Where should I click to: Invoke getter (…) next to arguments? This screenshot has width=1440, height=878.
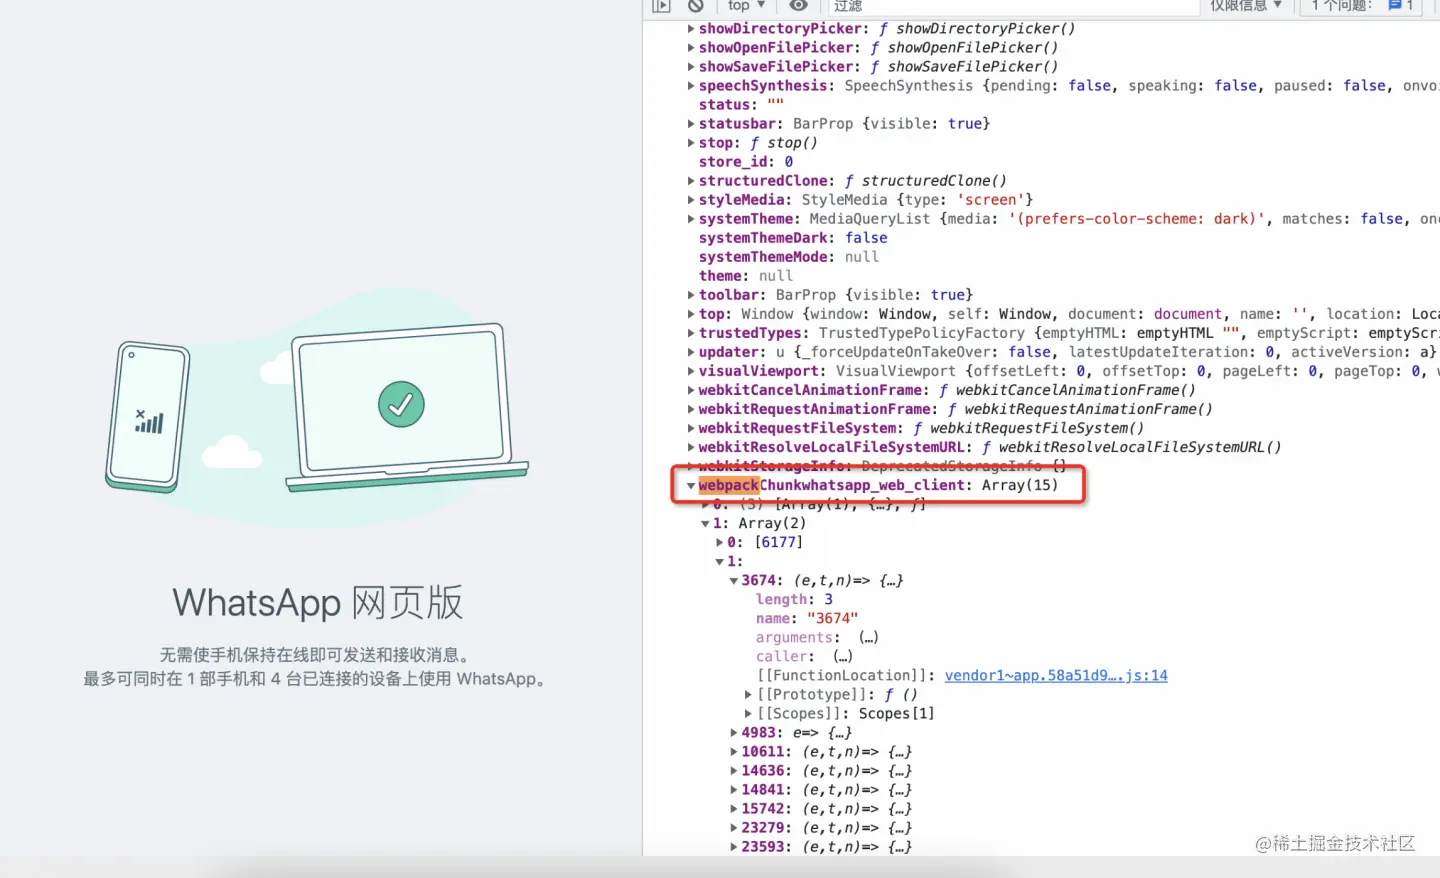pos(868,638)
